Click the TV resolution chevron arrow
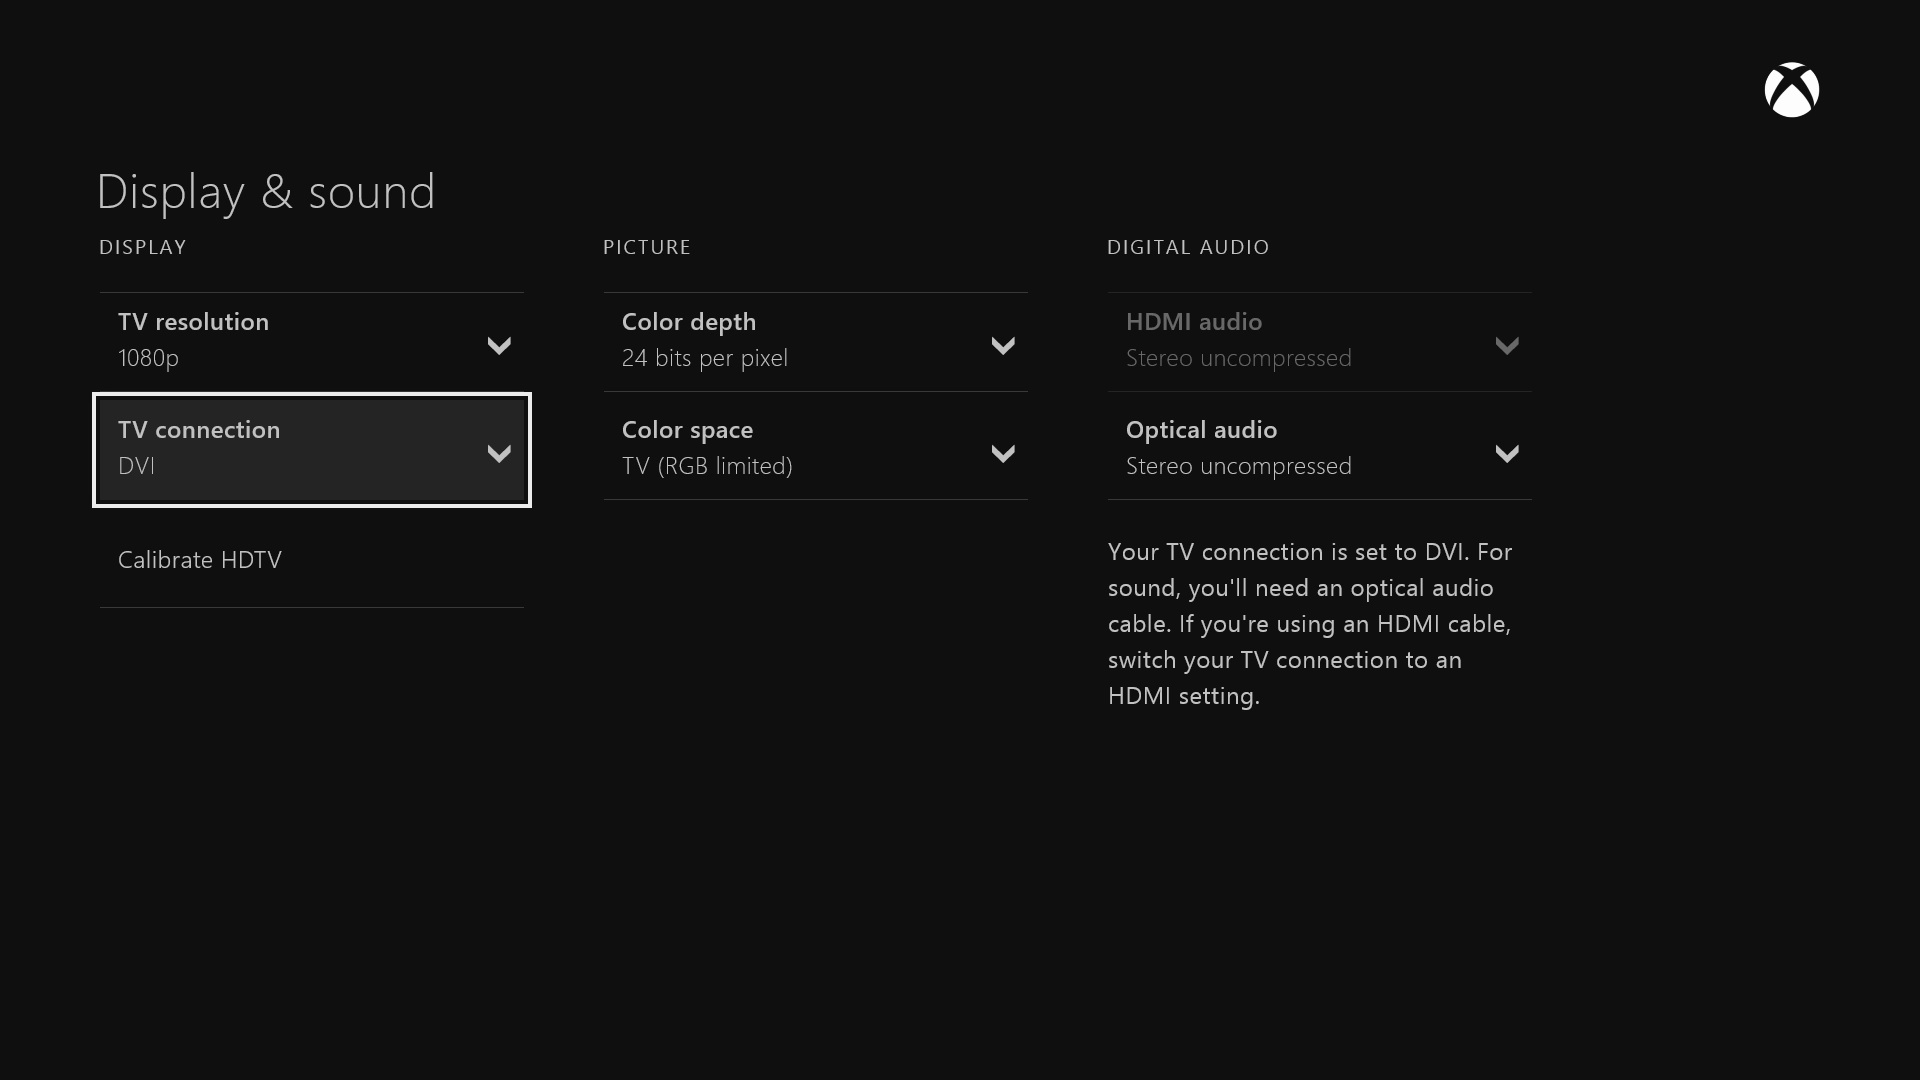 pos(499,346)
